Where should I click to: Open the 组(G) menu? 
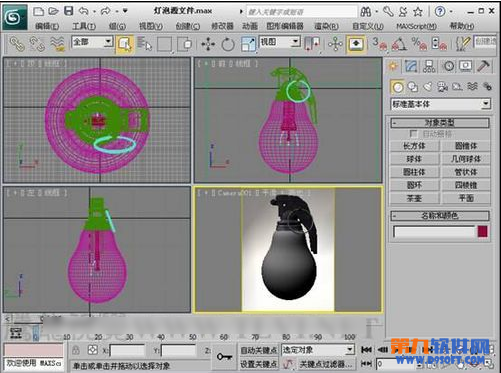[x=117, y=26]
